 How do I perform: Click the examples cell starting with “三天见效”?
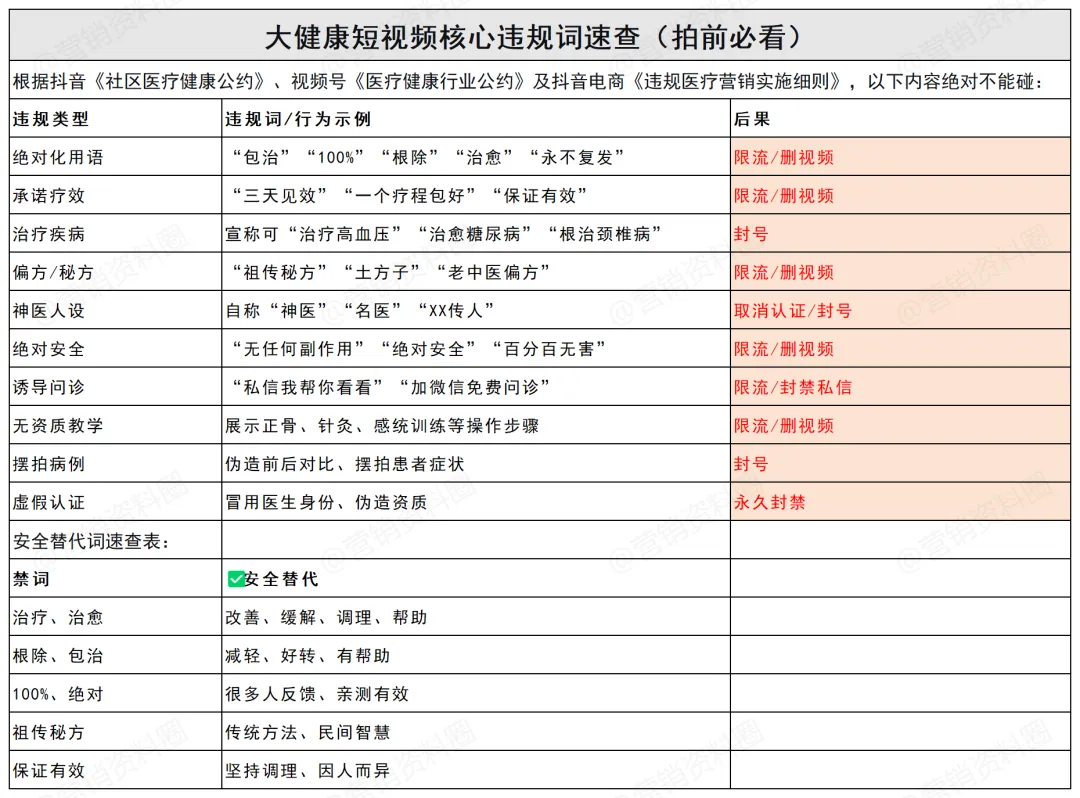coord(476,196)
